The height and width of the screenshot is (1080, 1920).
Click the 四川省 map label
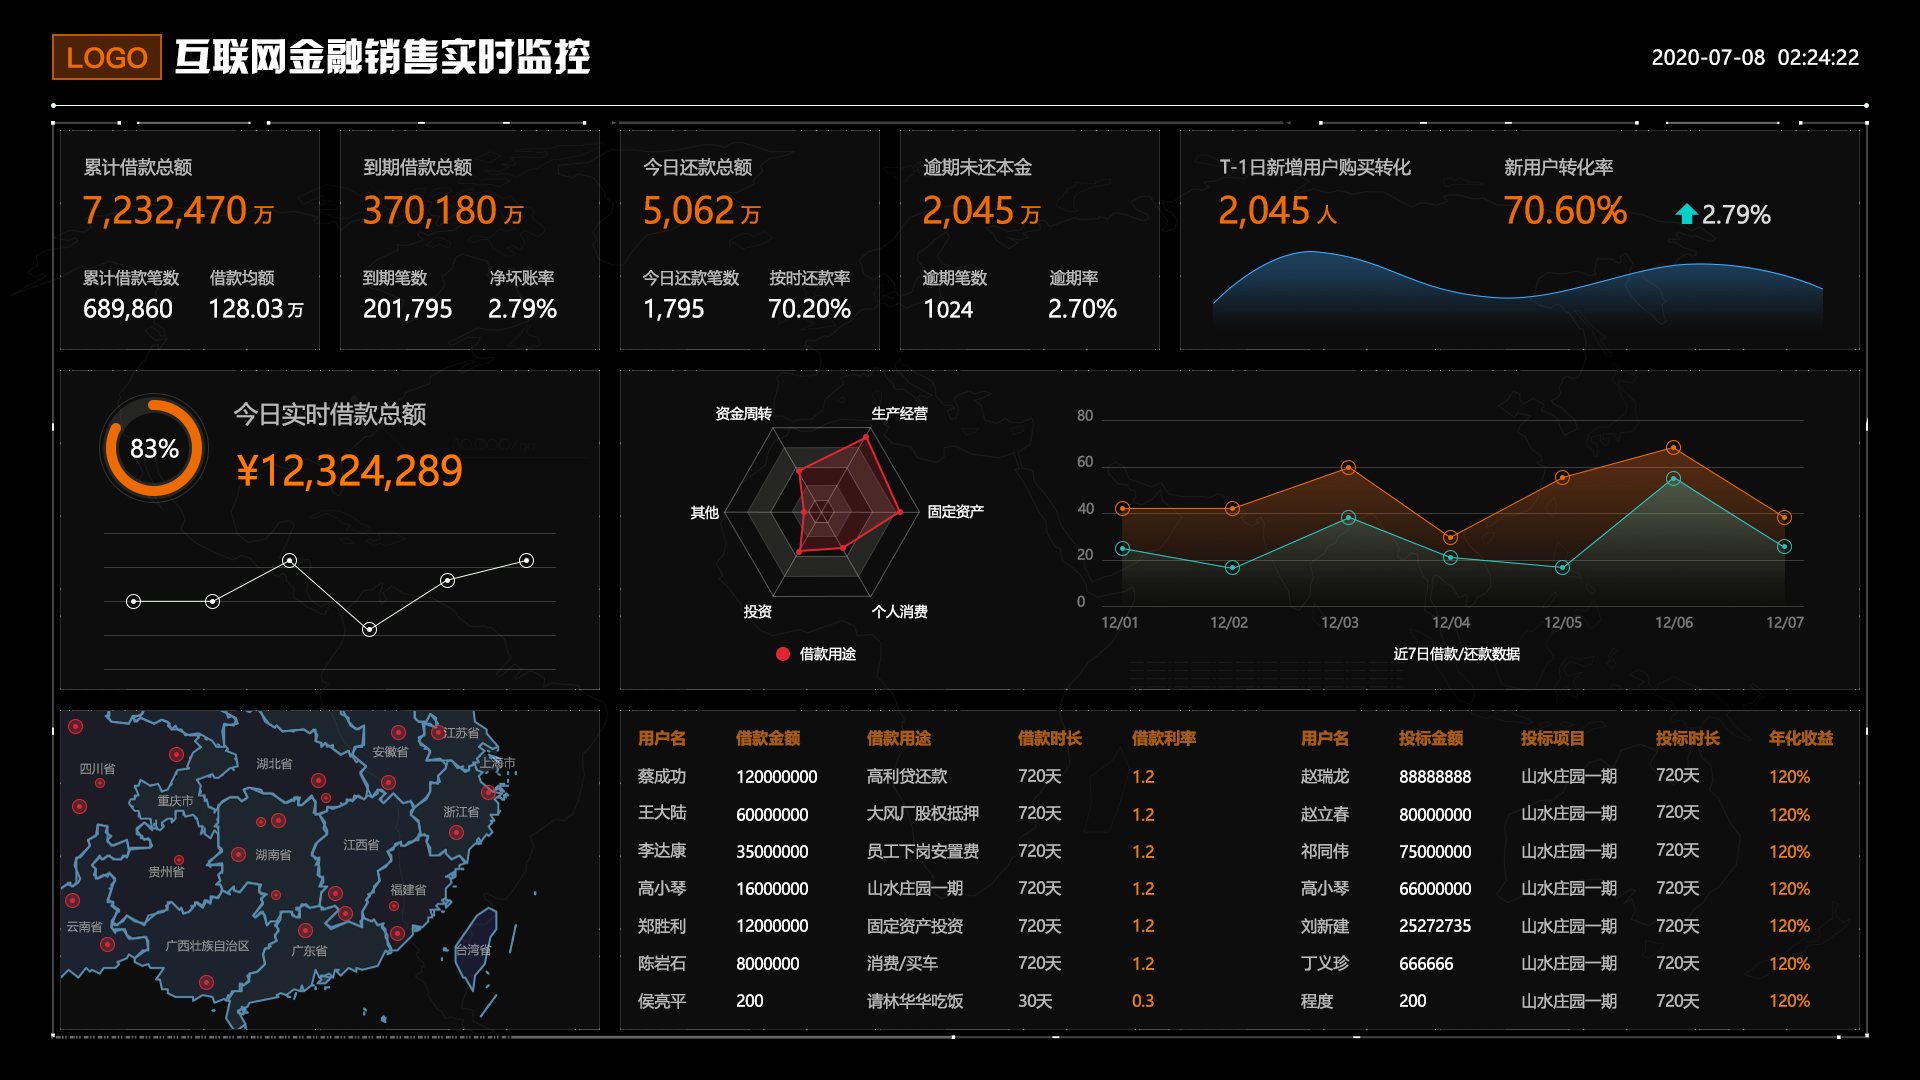coord(97,769)
